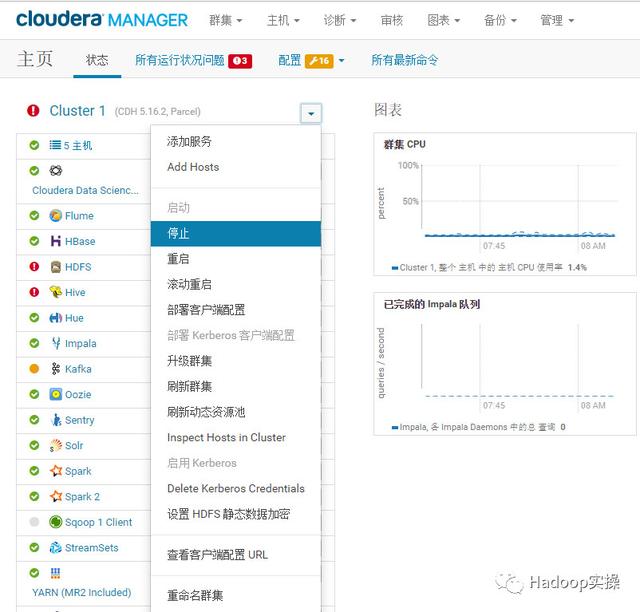This screenshot has height=612, width=640.
Task: Open the 5 主机 hosts link
Action: pyautogui.click(x=78, y=145)
